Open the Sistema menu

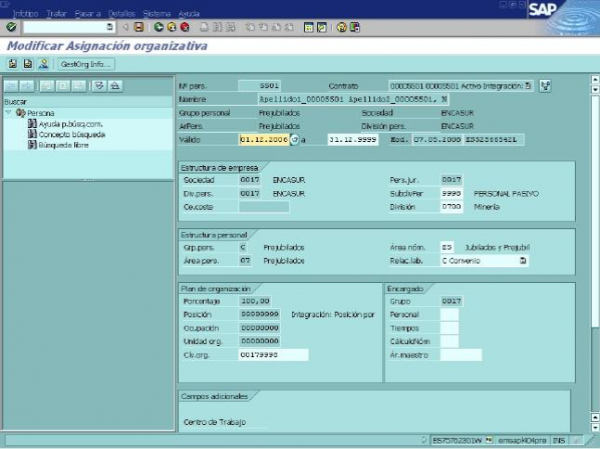tap(157, 13)
